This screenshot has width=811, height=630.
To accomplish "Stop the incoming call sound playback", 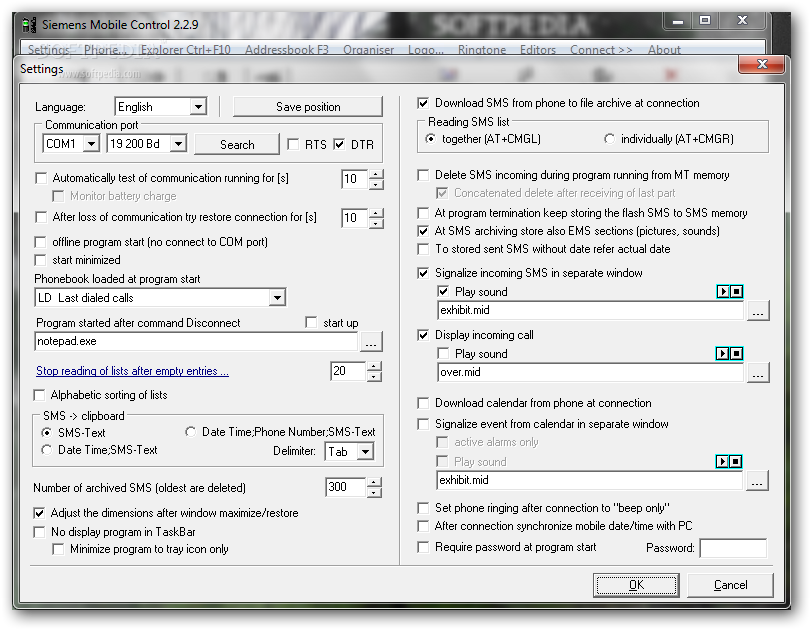I will 736,354.
